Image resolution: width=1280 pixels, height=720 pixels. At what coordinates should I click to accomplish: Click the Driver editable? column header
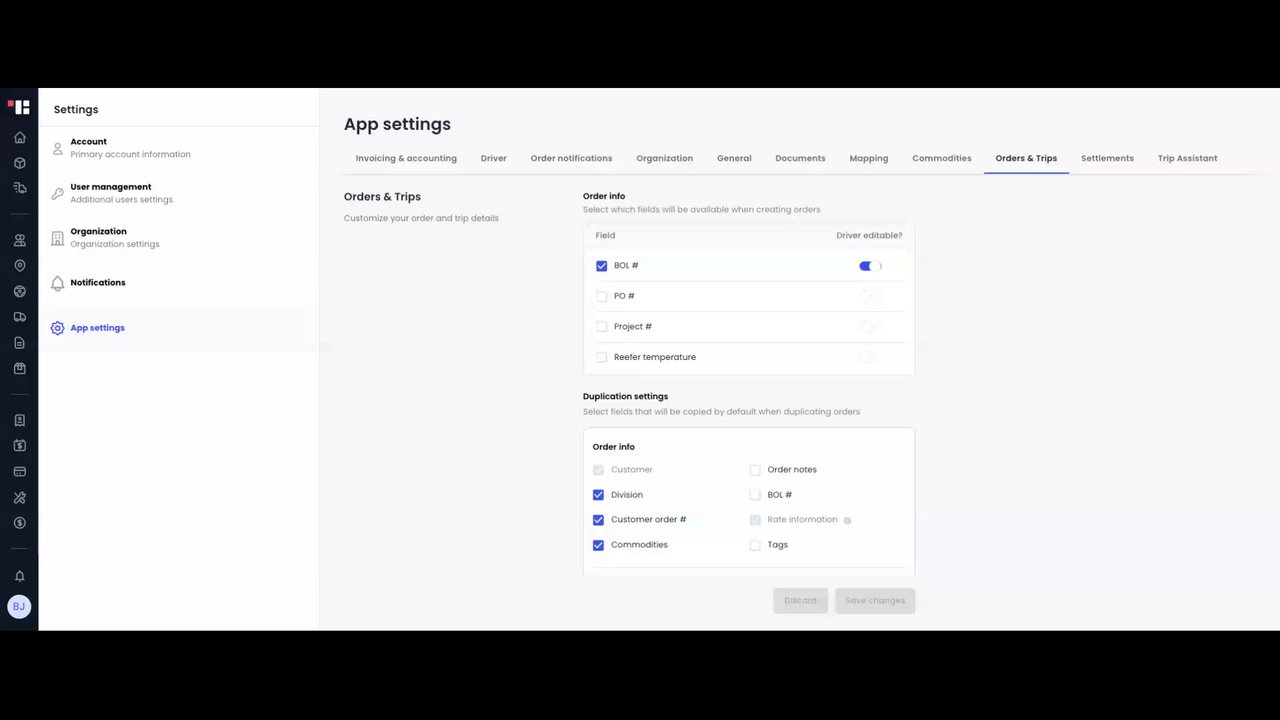pos(869,236)
